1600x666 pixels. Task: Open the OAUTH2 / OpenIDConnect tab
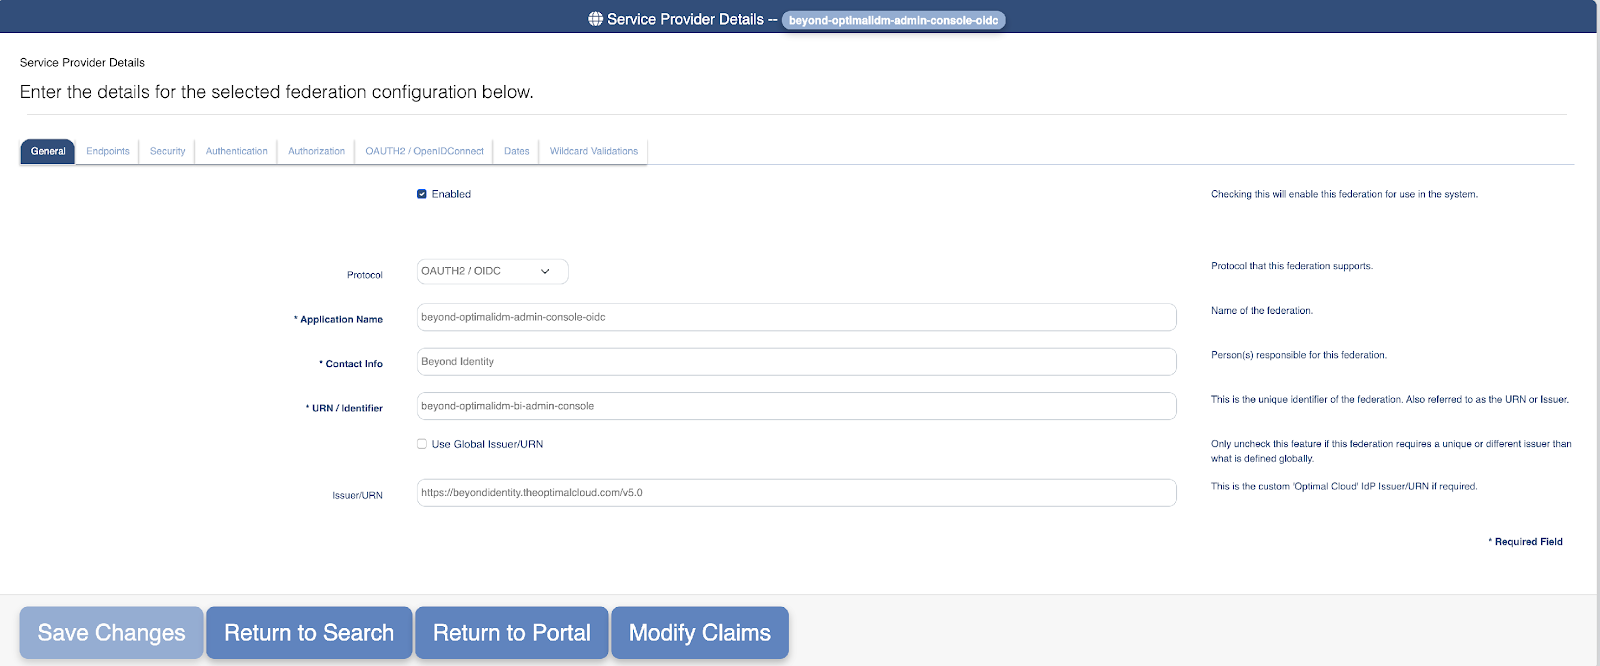[424, 151]
